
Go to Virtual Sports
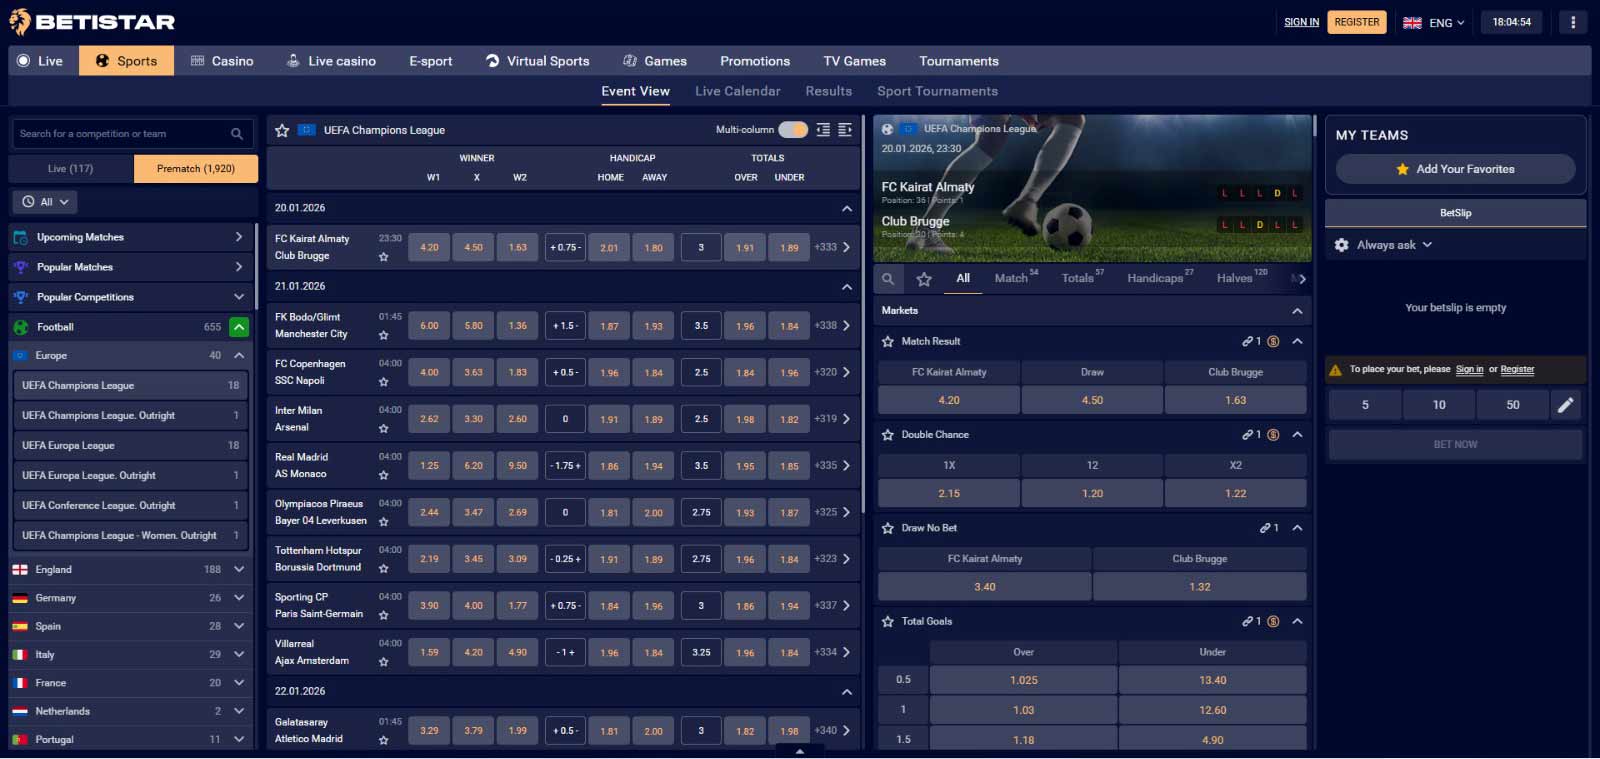(537, 61)
